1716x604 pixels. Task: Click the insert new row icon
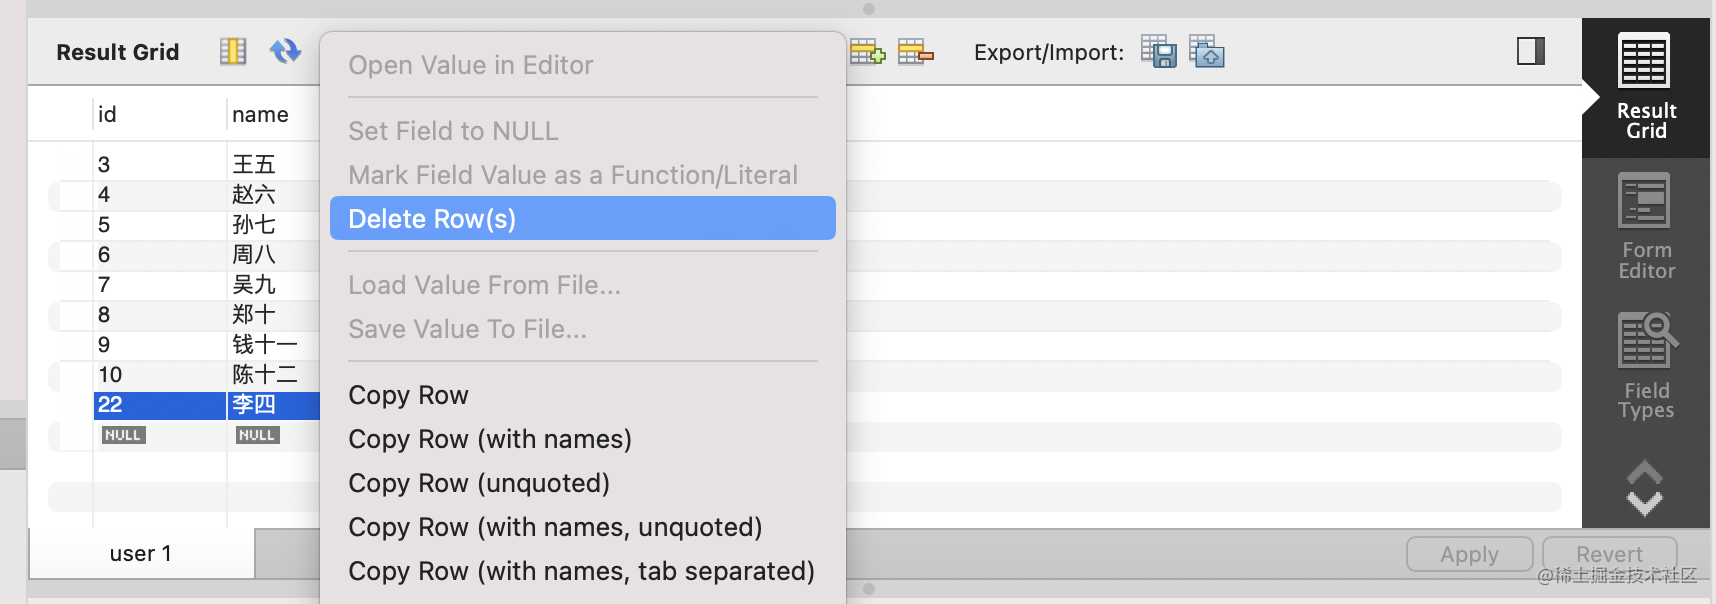click(x=867, y=52)
